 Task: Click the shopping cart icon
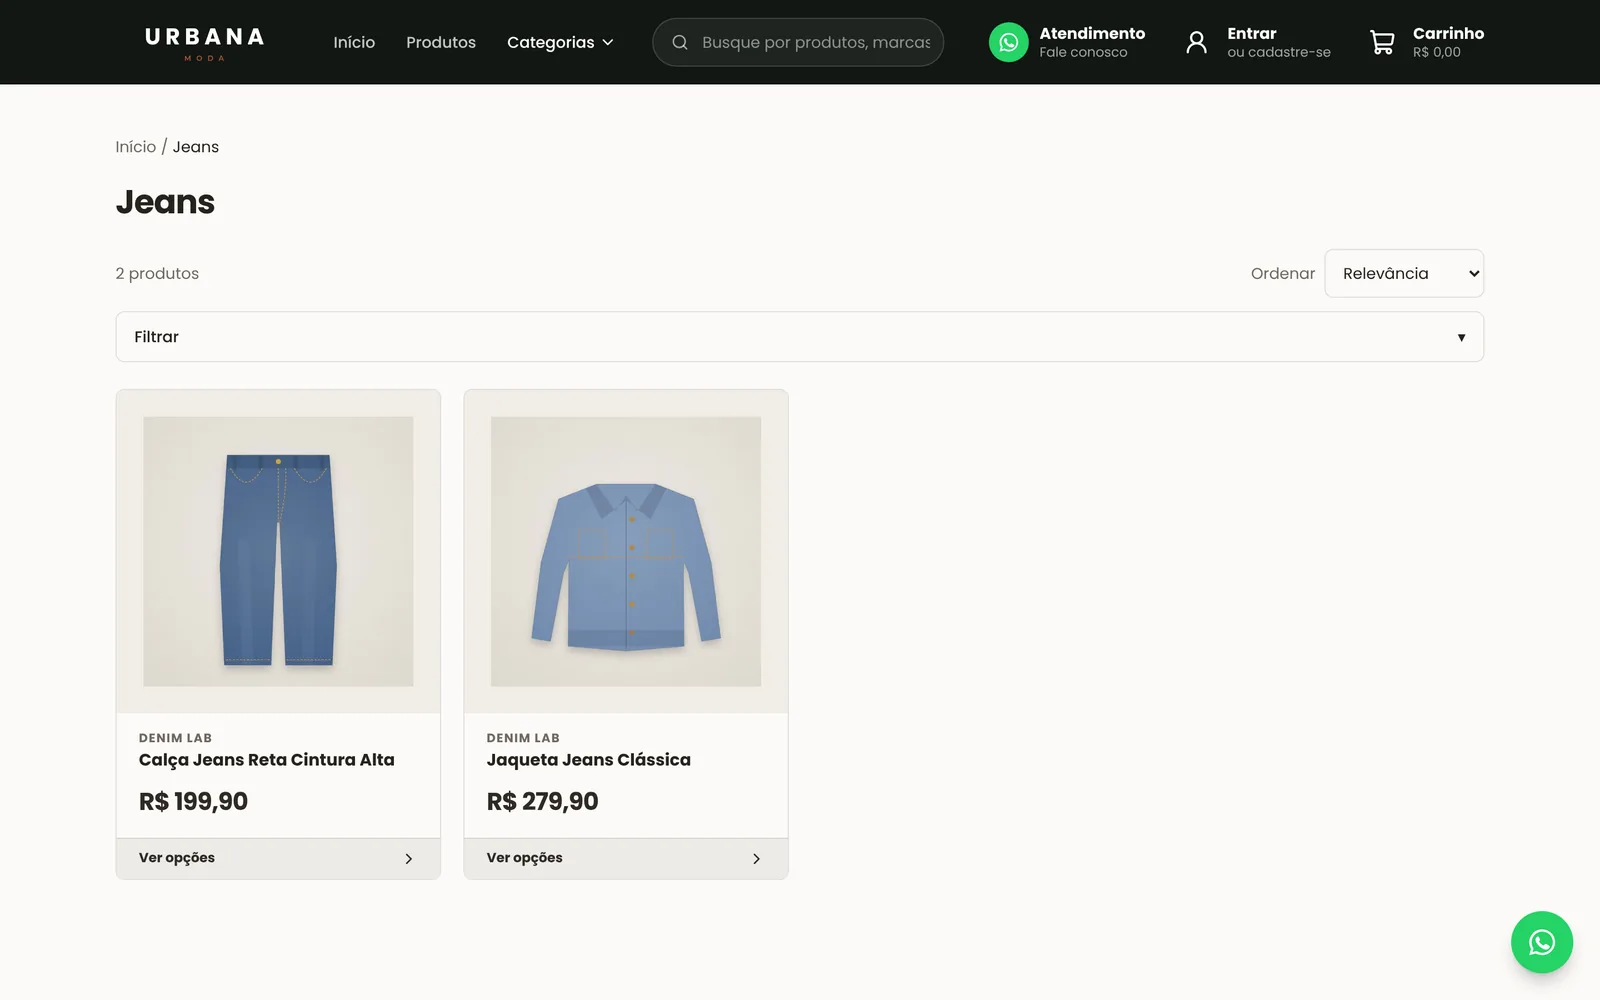tap(1382, 42)
